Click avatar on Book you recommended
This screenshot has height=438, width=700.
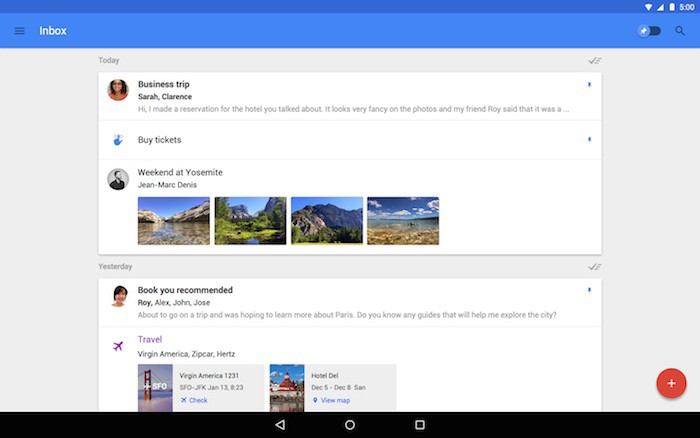pyautogui.click(x=119, y=296)
